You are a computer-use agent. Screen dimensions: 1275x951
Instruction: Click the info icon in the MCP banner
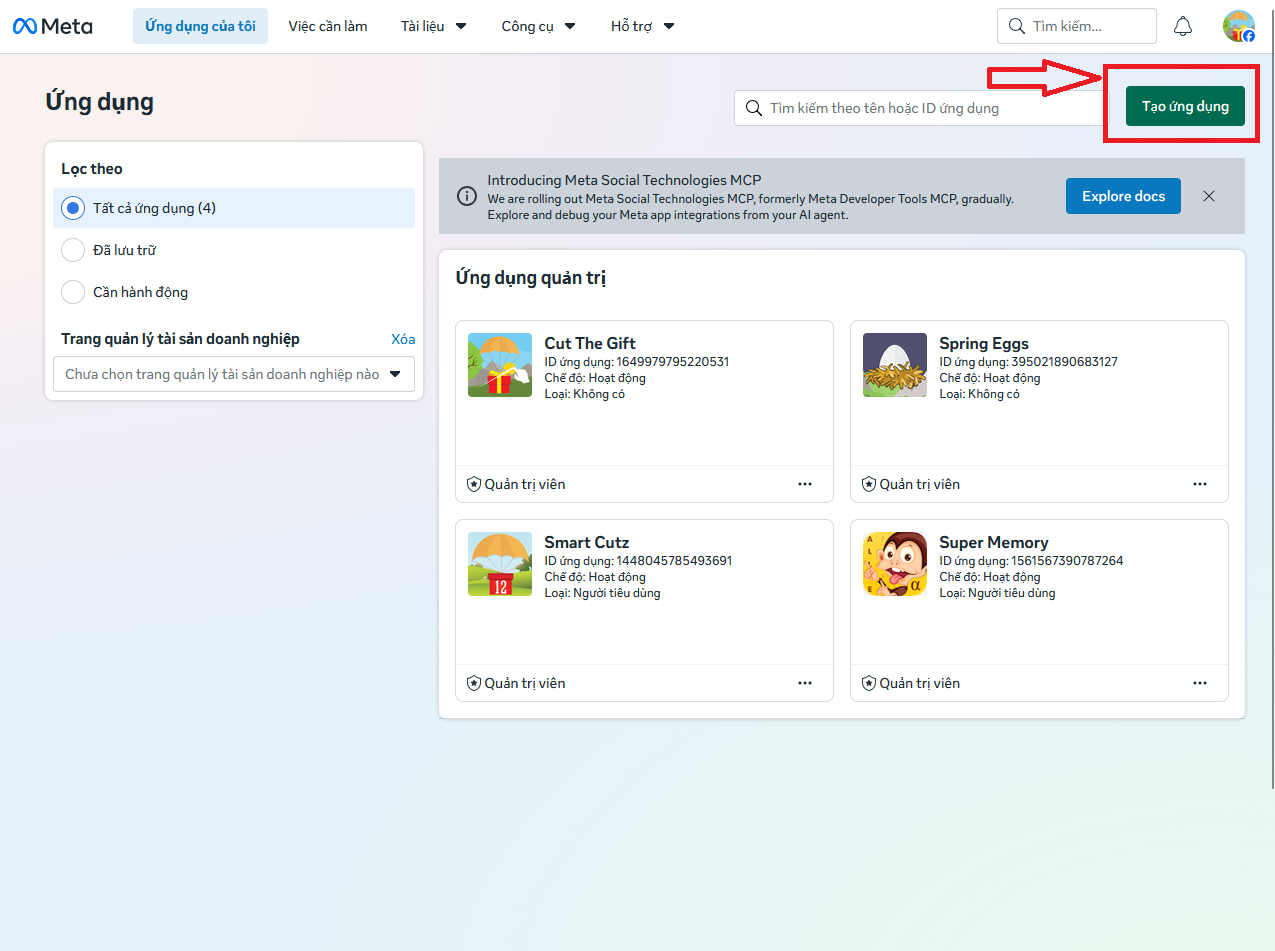[467, 196]
